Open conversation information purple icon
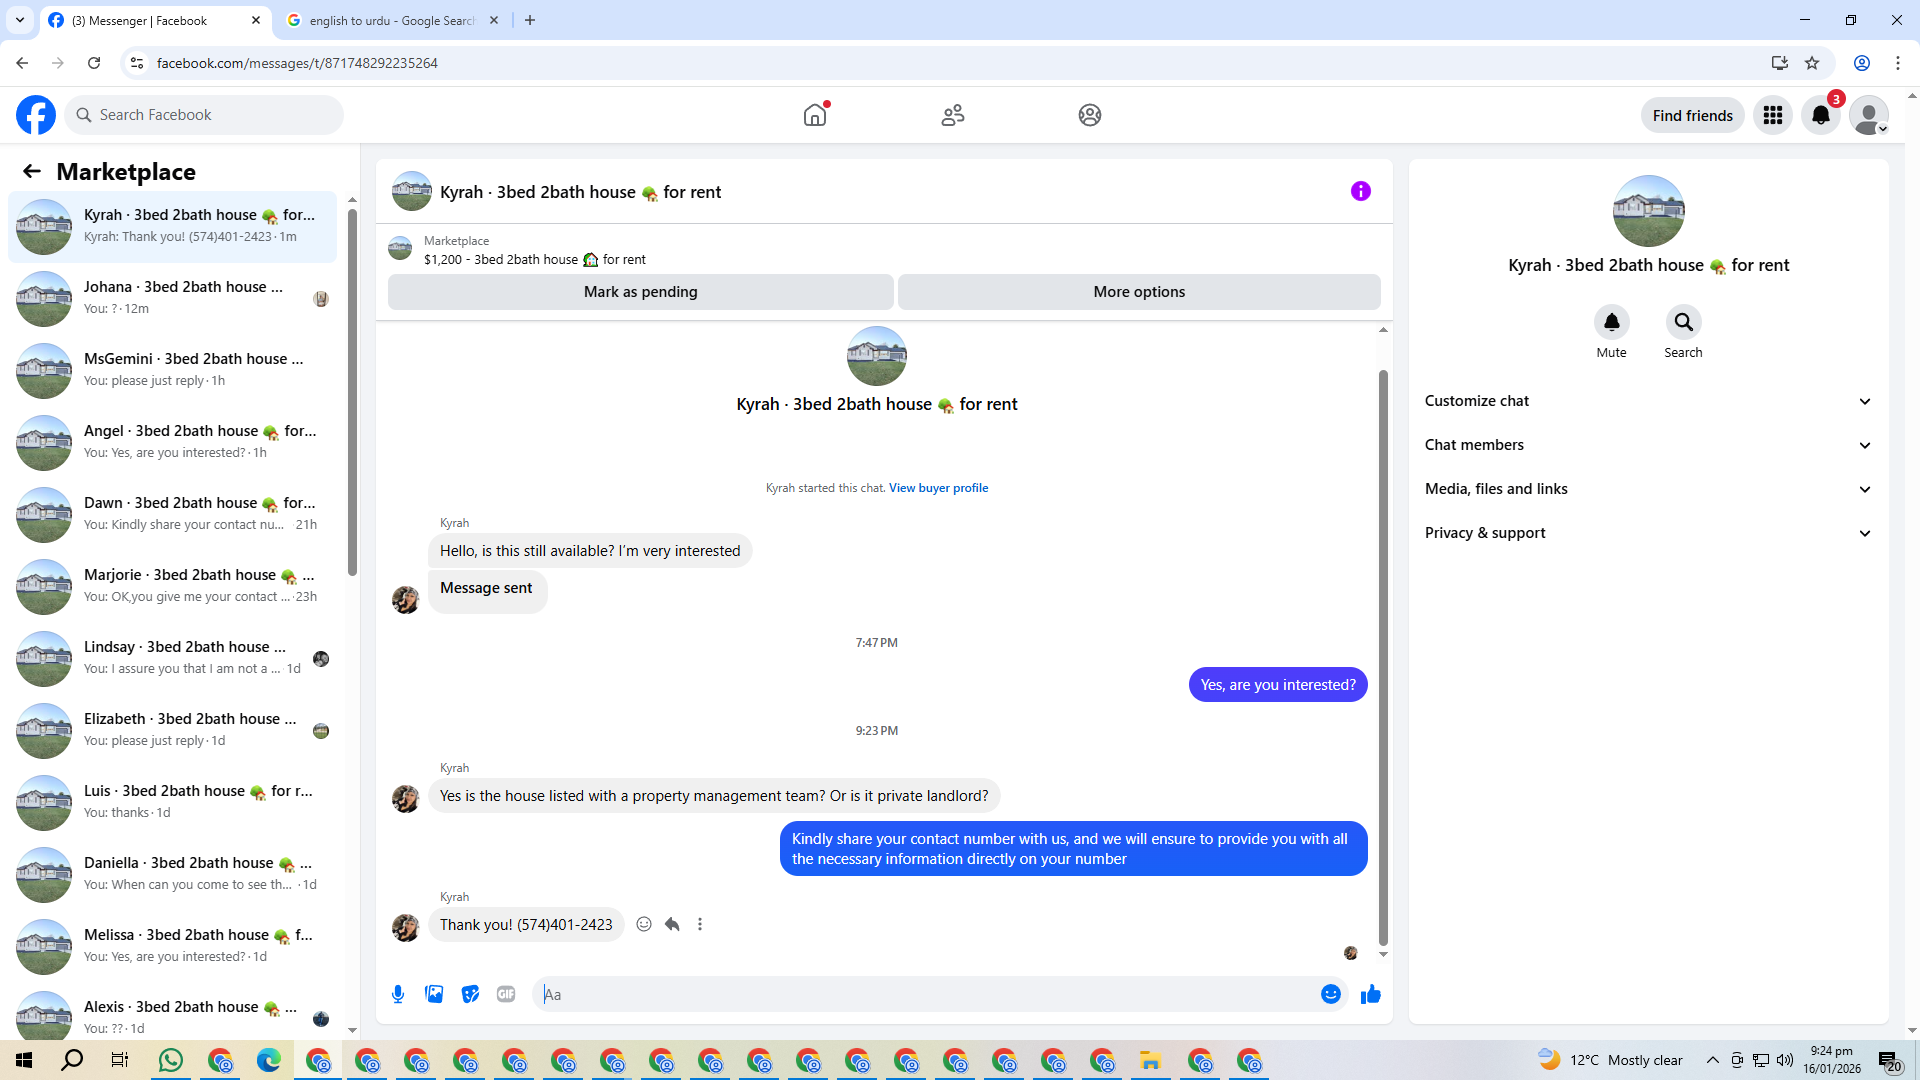 (x=1360, y=191)
